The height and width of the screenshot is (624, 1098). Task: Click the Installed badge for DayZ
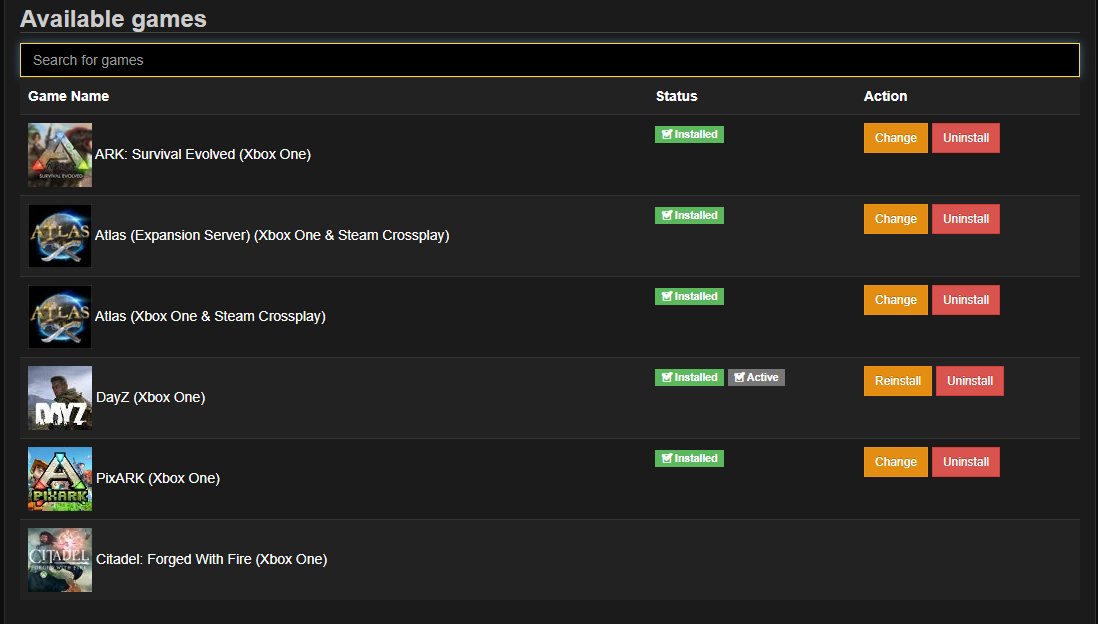click(x=689, y=377)
